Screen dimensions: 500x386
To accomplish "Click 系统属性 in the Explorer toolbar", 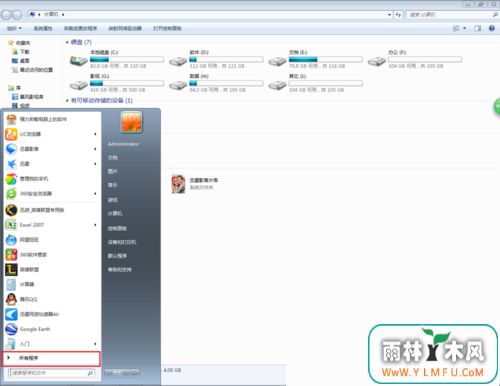I will point(43,28).
